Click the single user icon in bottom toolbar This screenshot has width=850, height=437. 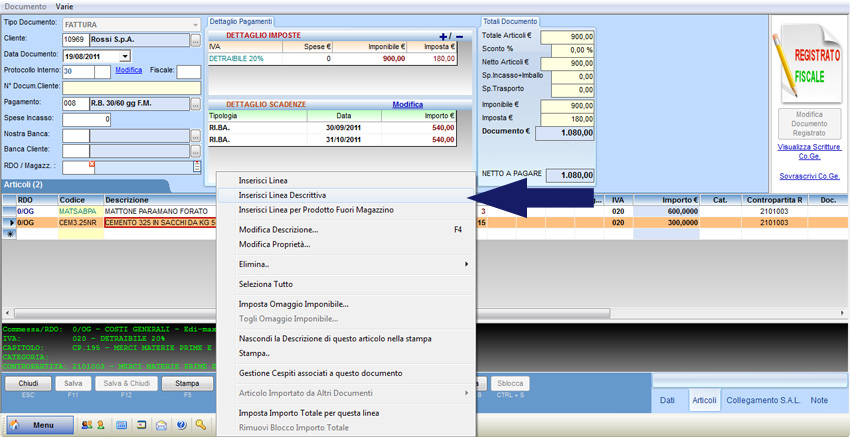point(100,425)
